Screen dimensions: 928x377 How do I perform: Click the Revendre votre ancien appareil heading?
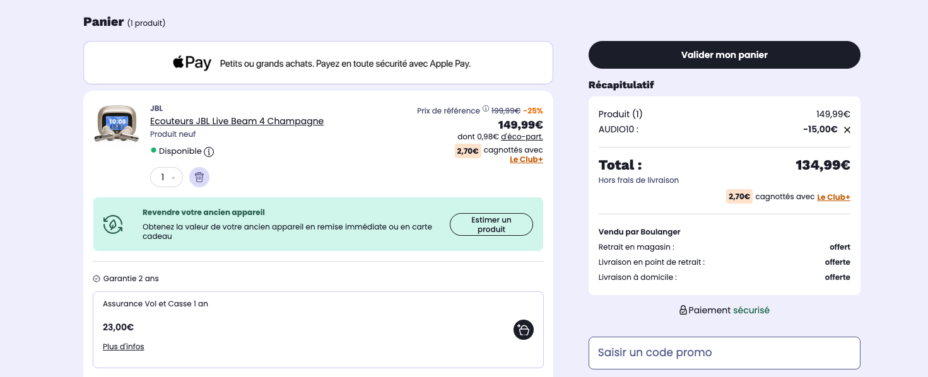[204, 212]
